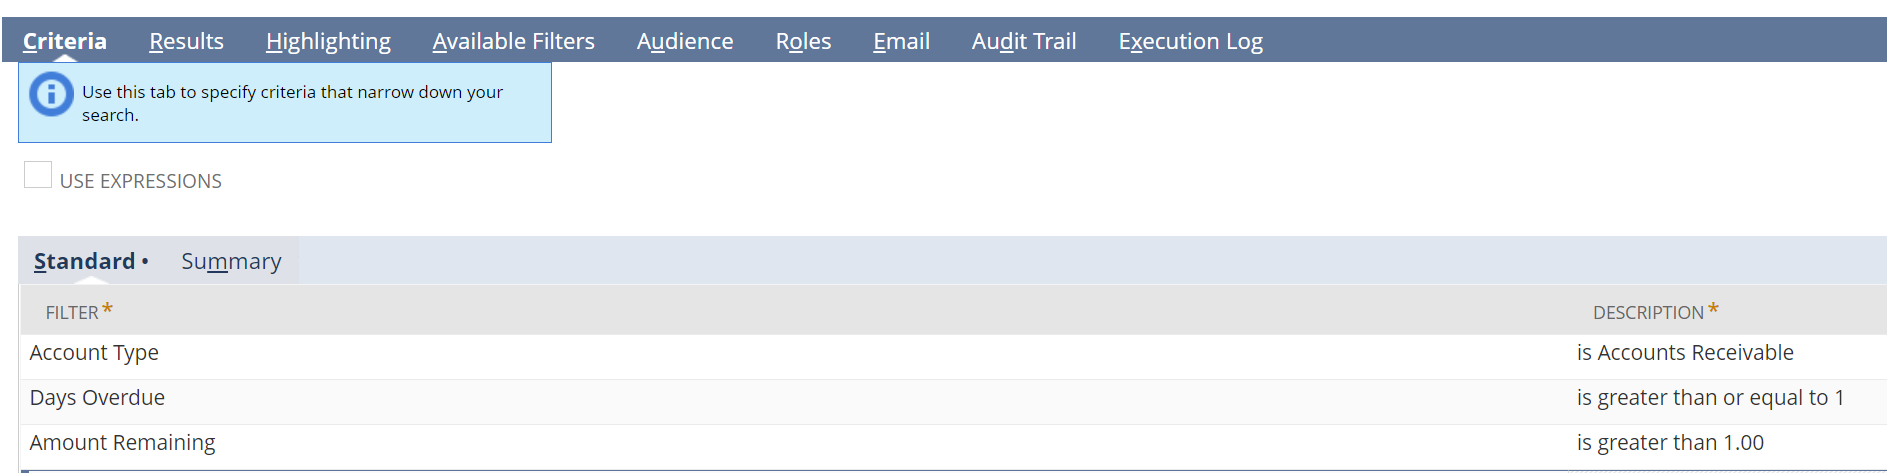Go to the Audience tab
Image resolution: width=1887 pixels, height=473 pixels.
(x=685, y=41)
